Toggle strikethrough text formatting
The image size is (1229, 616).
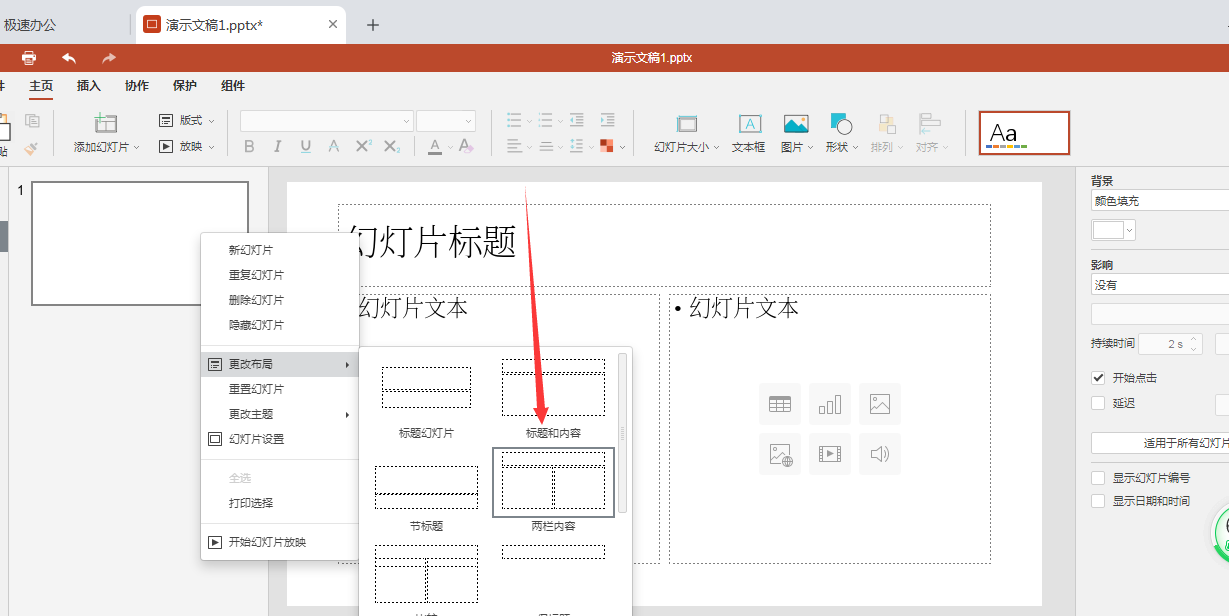(334, 147)
